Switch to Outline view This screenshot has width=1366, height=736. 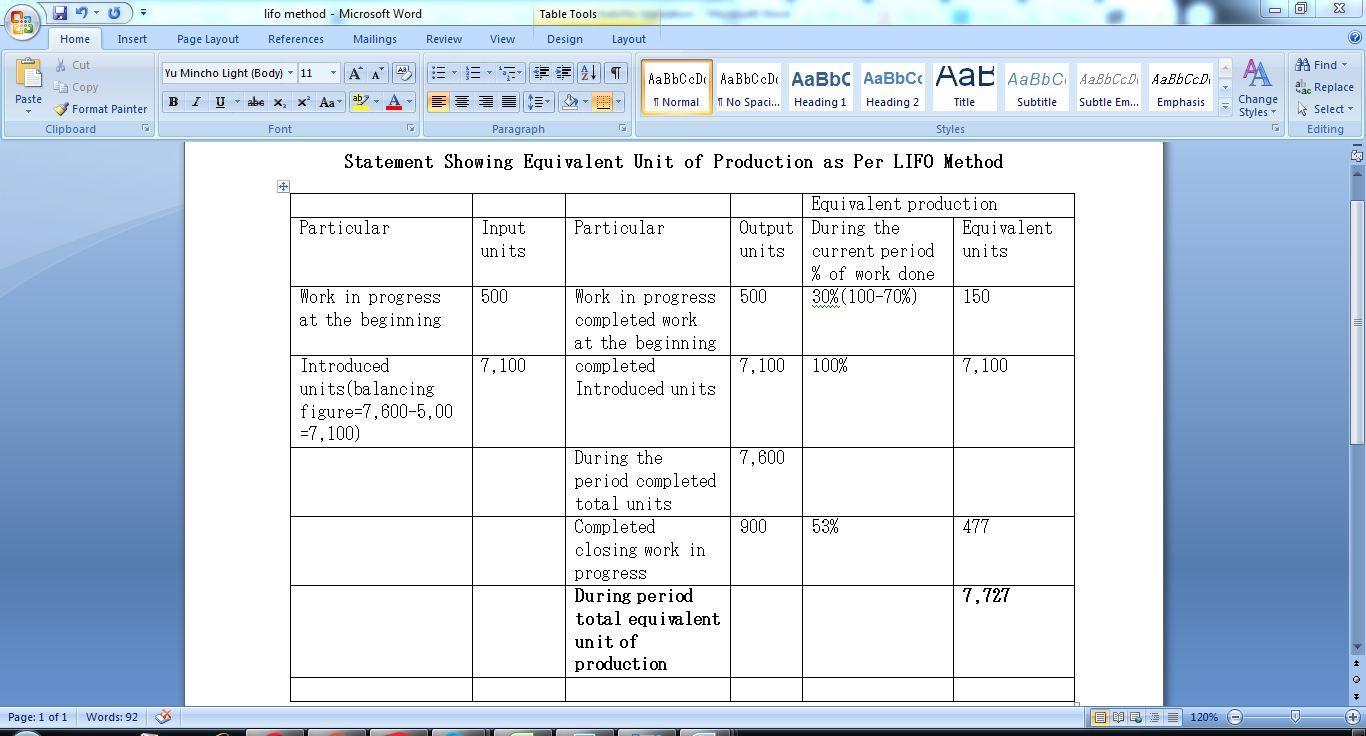pos(1154,717)
